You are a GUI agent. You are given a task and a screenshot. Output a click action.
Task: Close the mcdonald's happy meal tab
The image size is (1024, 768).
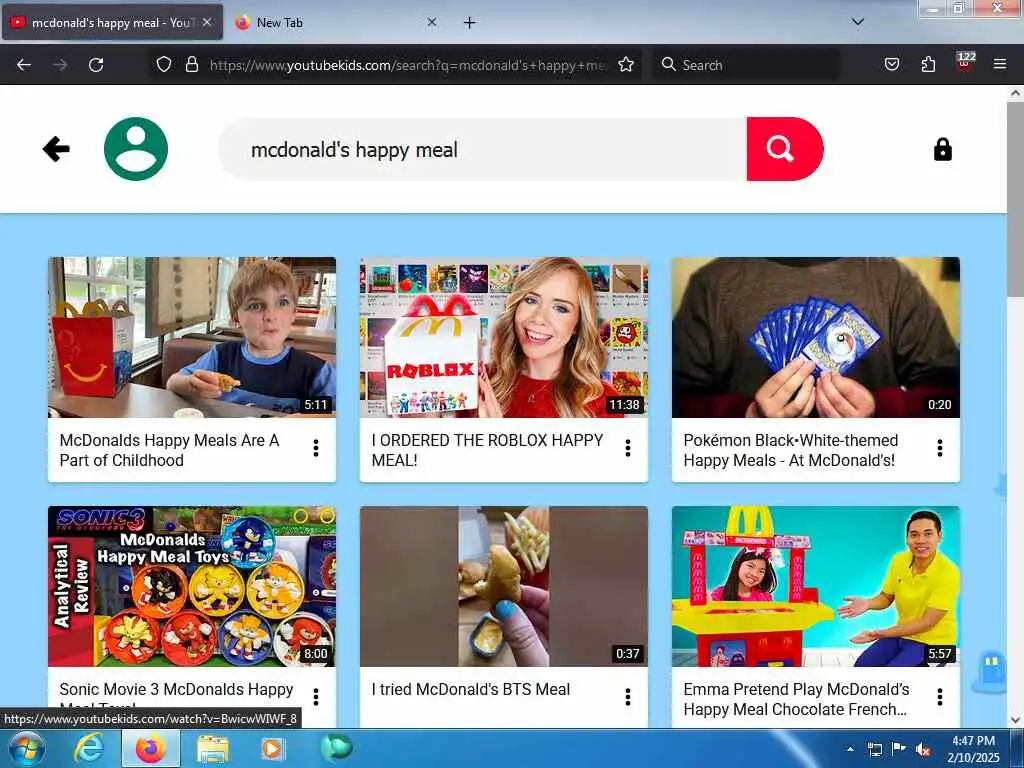pyautogui.click(x=206, y=22)
